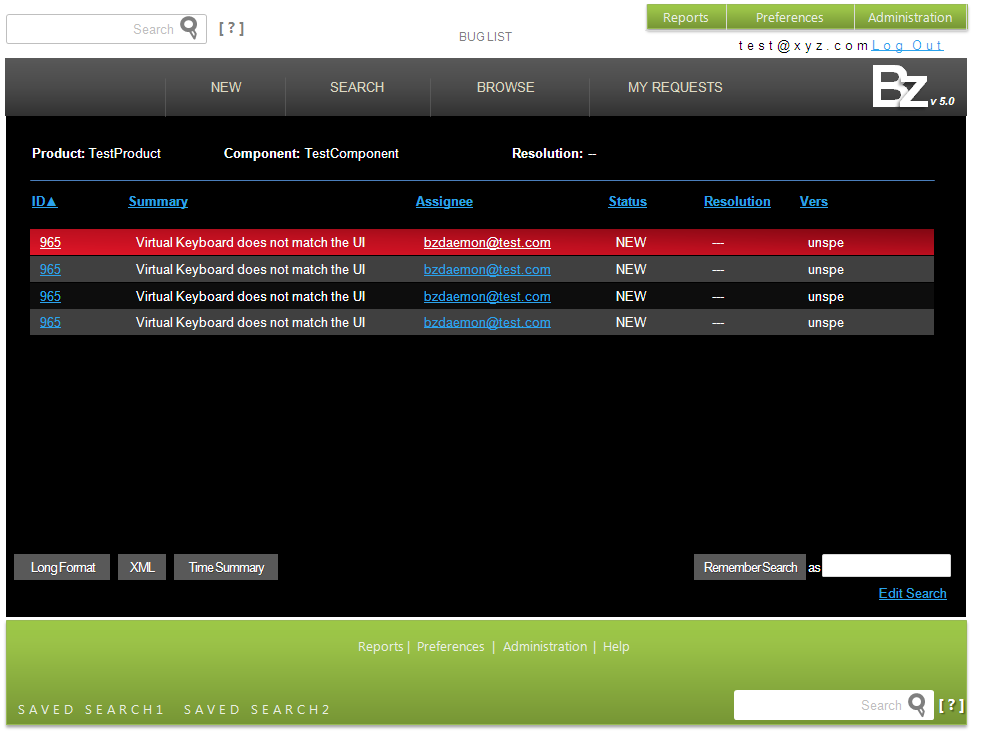The height and width of the screenshot is (741, 991).
Task: Open the SAVED SEARCH1 footer link
Action: [91, 709]
